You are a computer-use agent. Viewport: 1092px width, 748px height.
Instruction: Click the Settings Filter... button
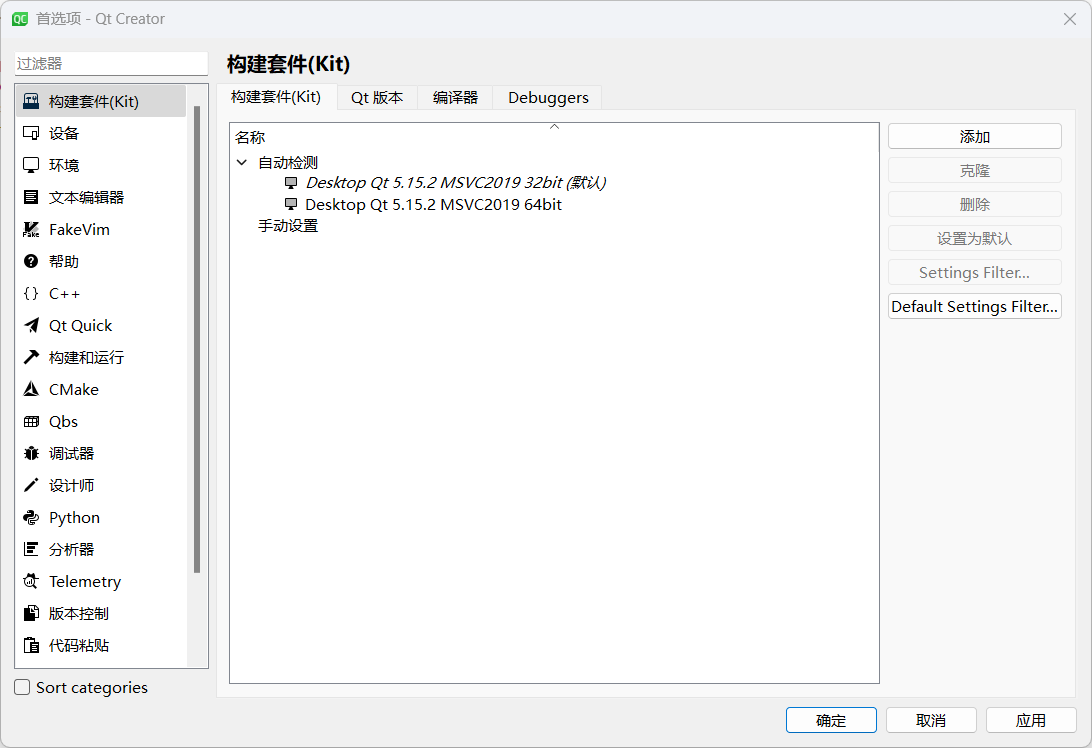click(974, 272)
